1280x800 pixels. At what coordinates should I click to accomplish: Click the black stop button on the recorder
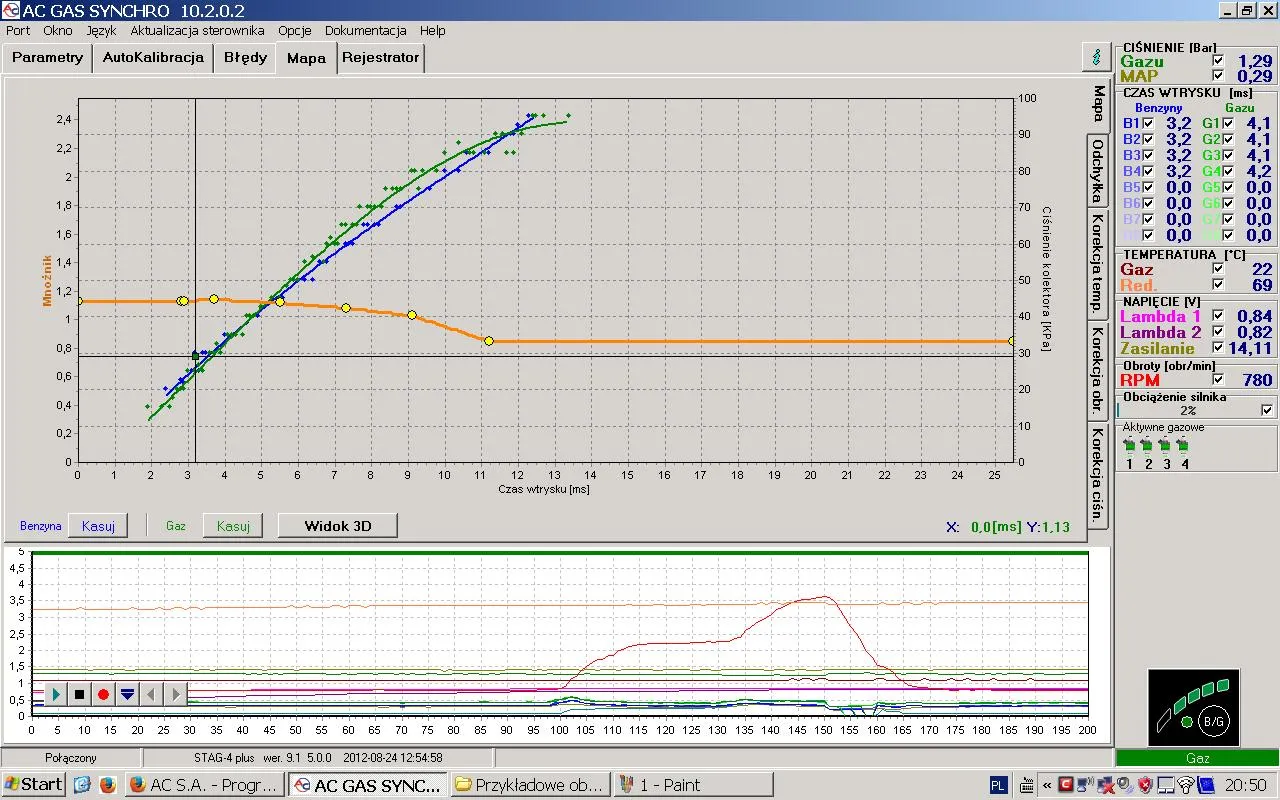tap(80, 694)
